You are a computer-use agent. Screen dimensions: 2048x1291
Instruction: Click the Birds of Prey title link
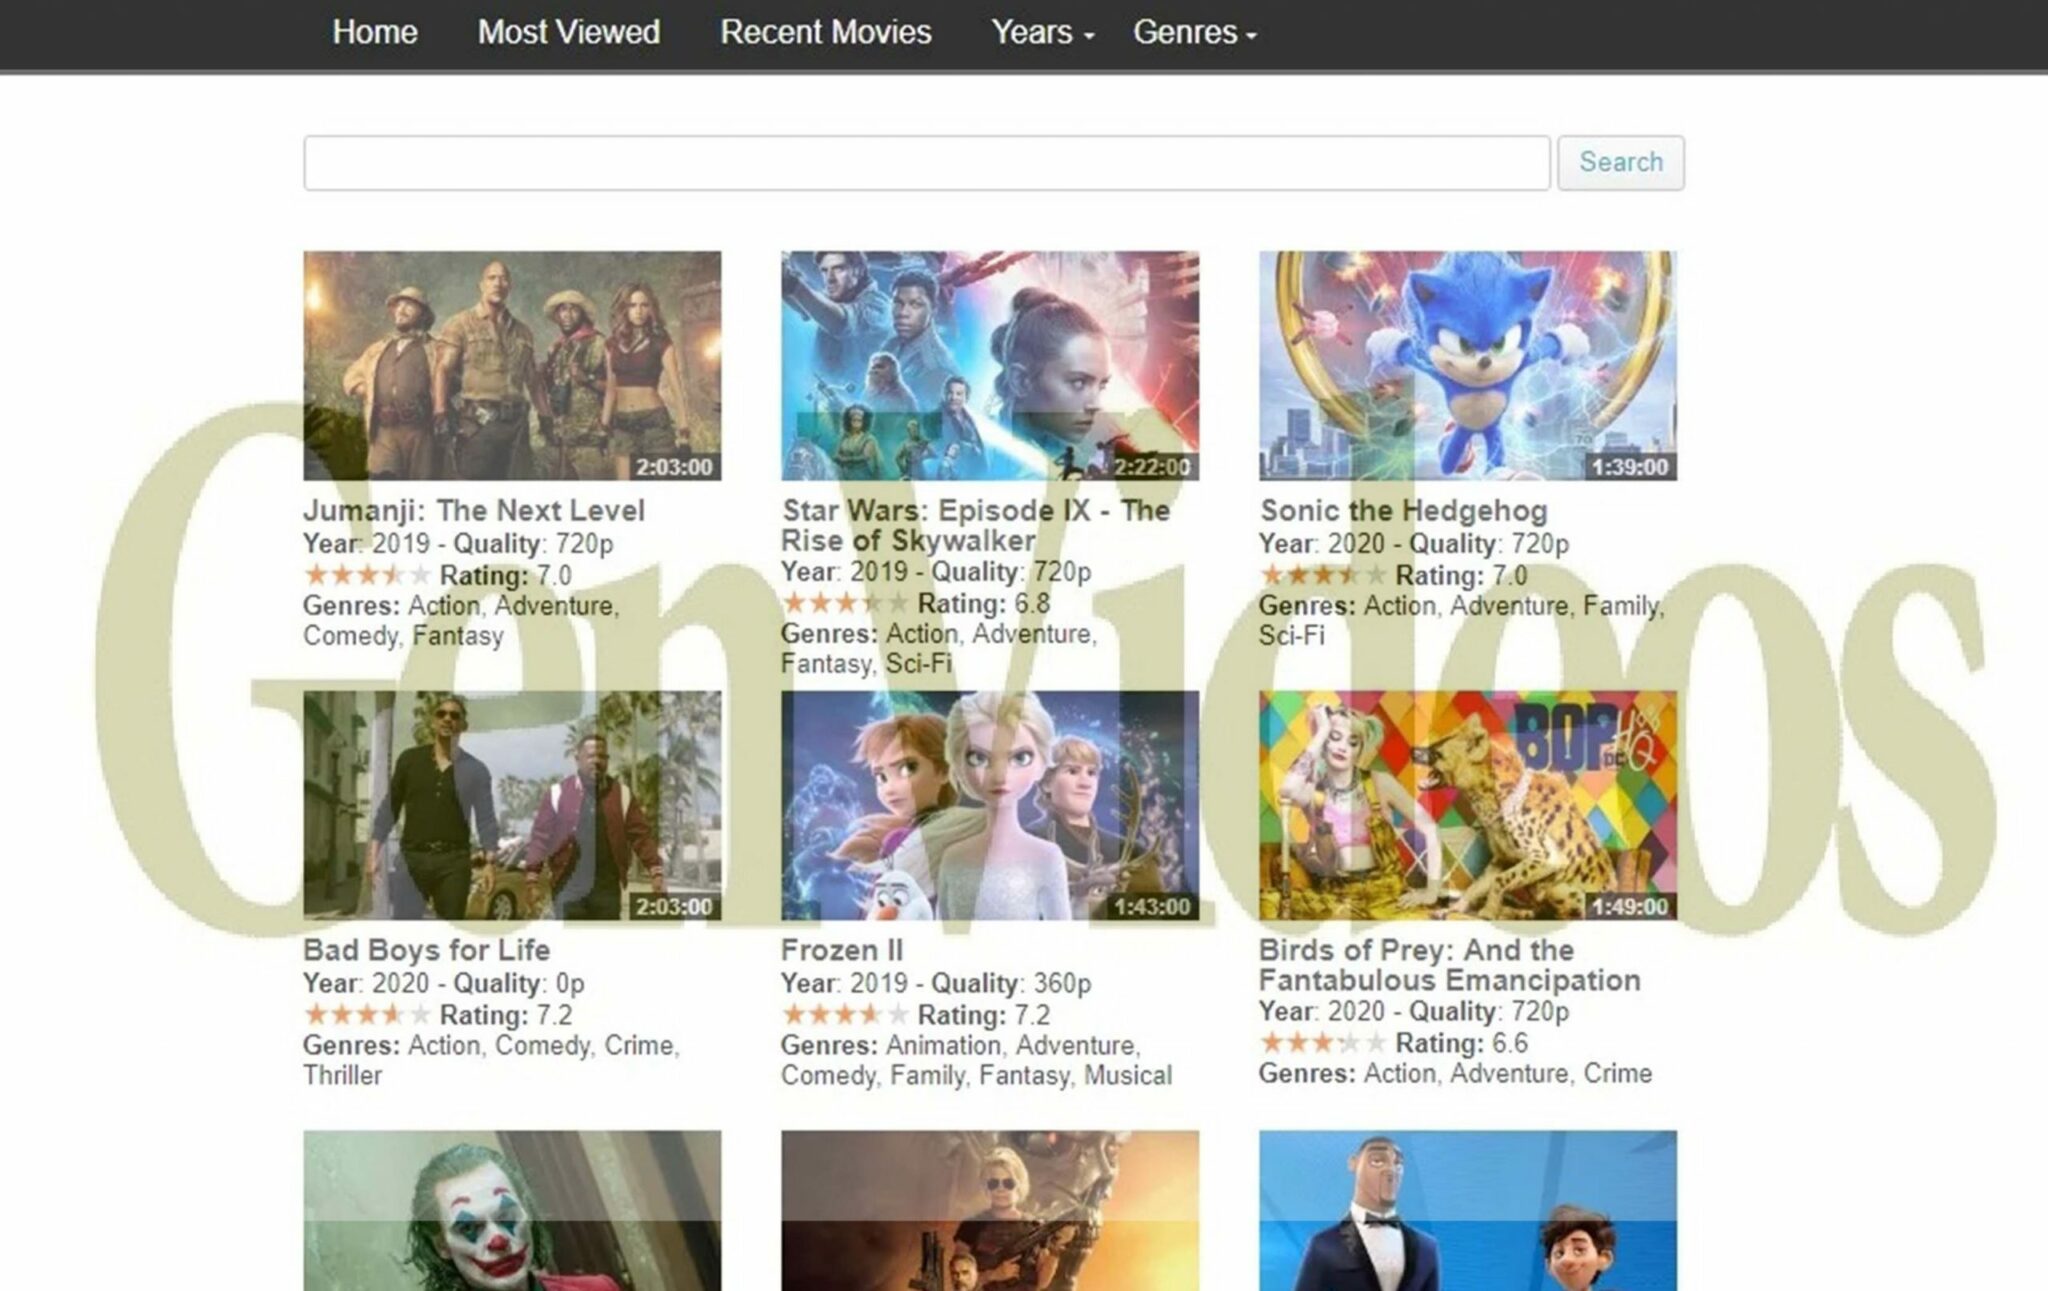click(1450, 965)
